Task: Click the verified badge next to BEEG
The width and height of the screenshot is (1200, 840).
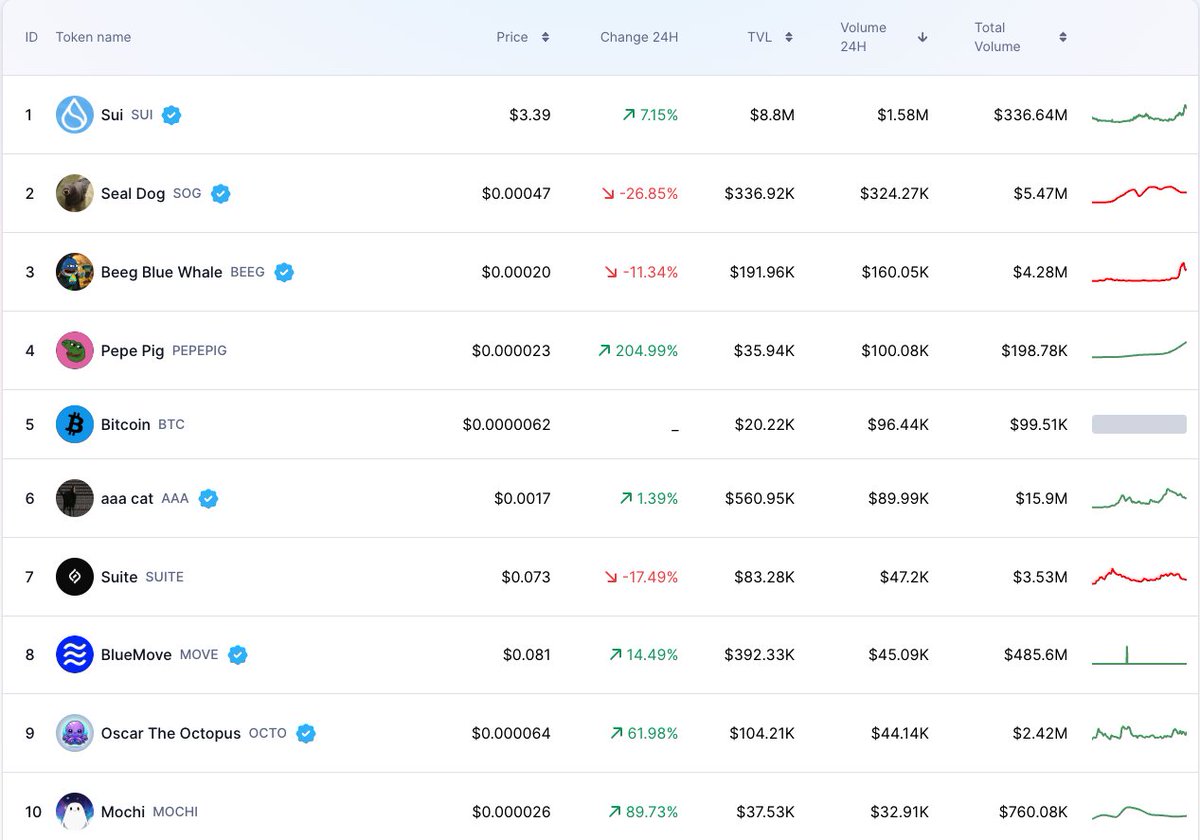Action: [284, 272]
